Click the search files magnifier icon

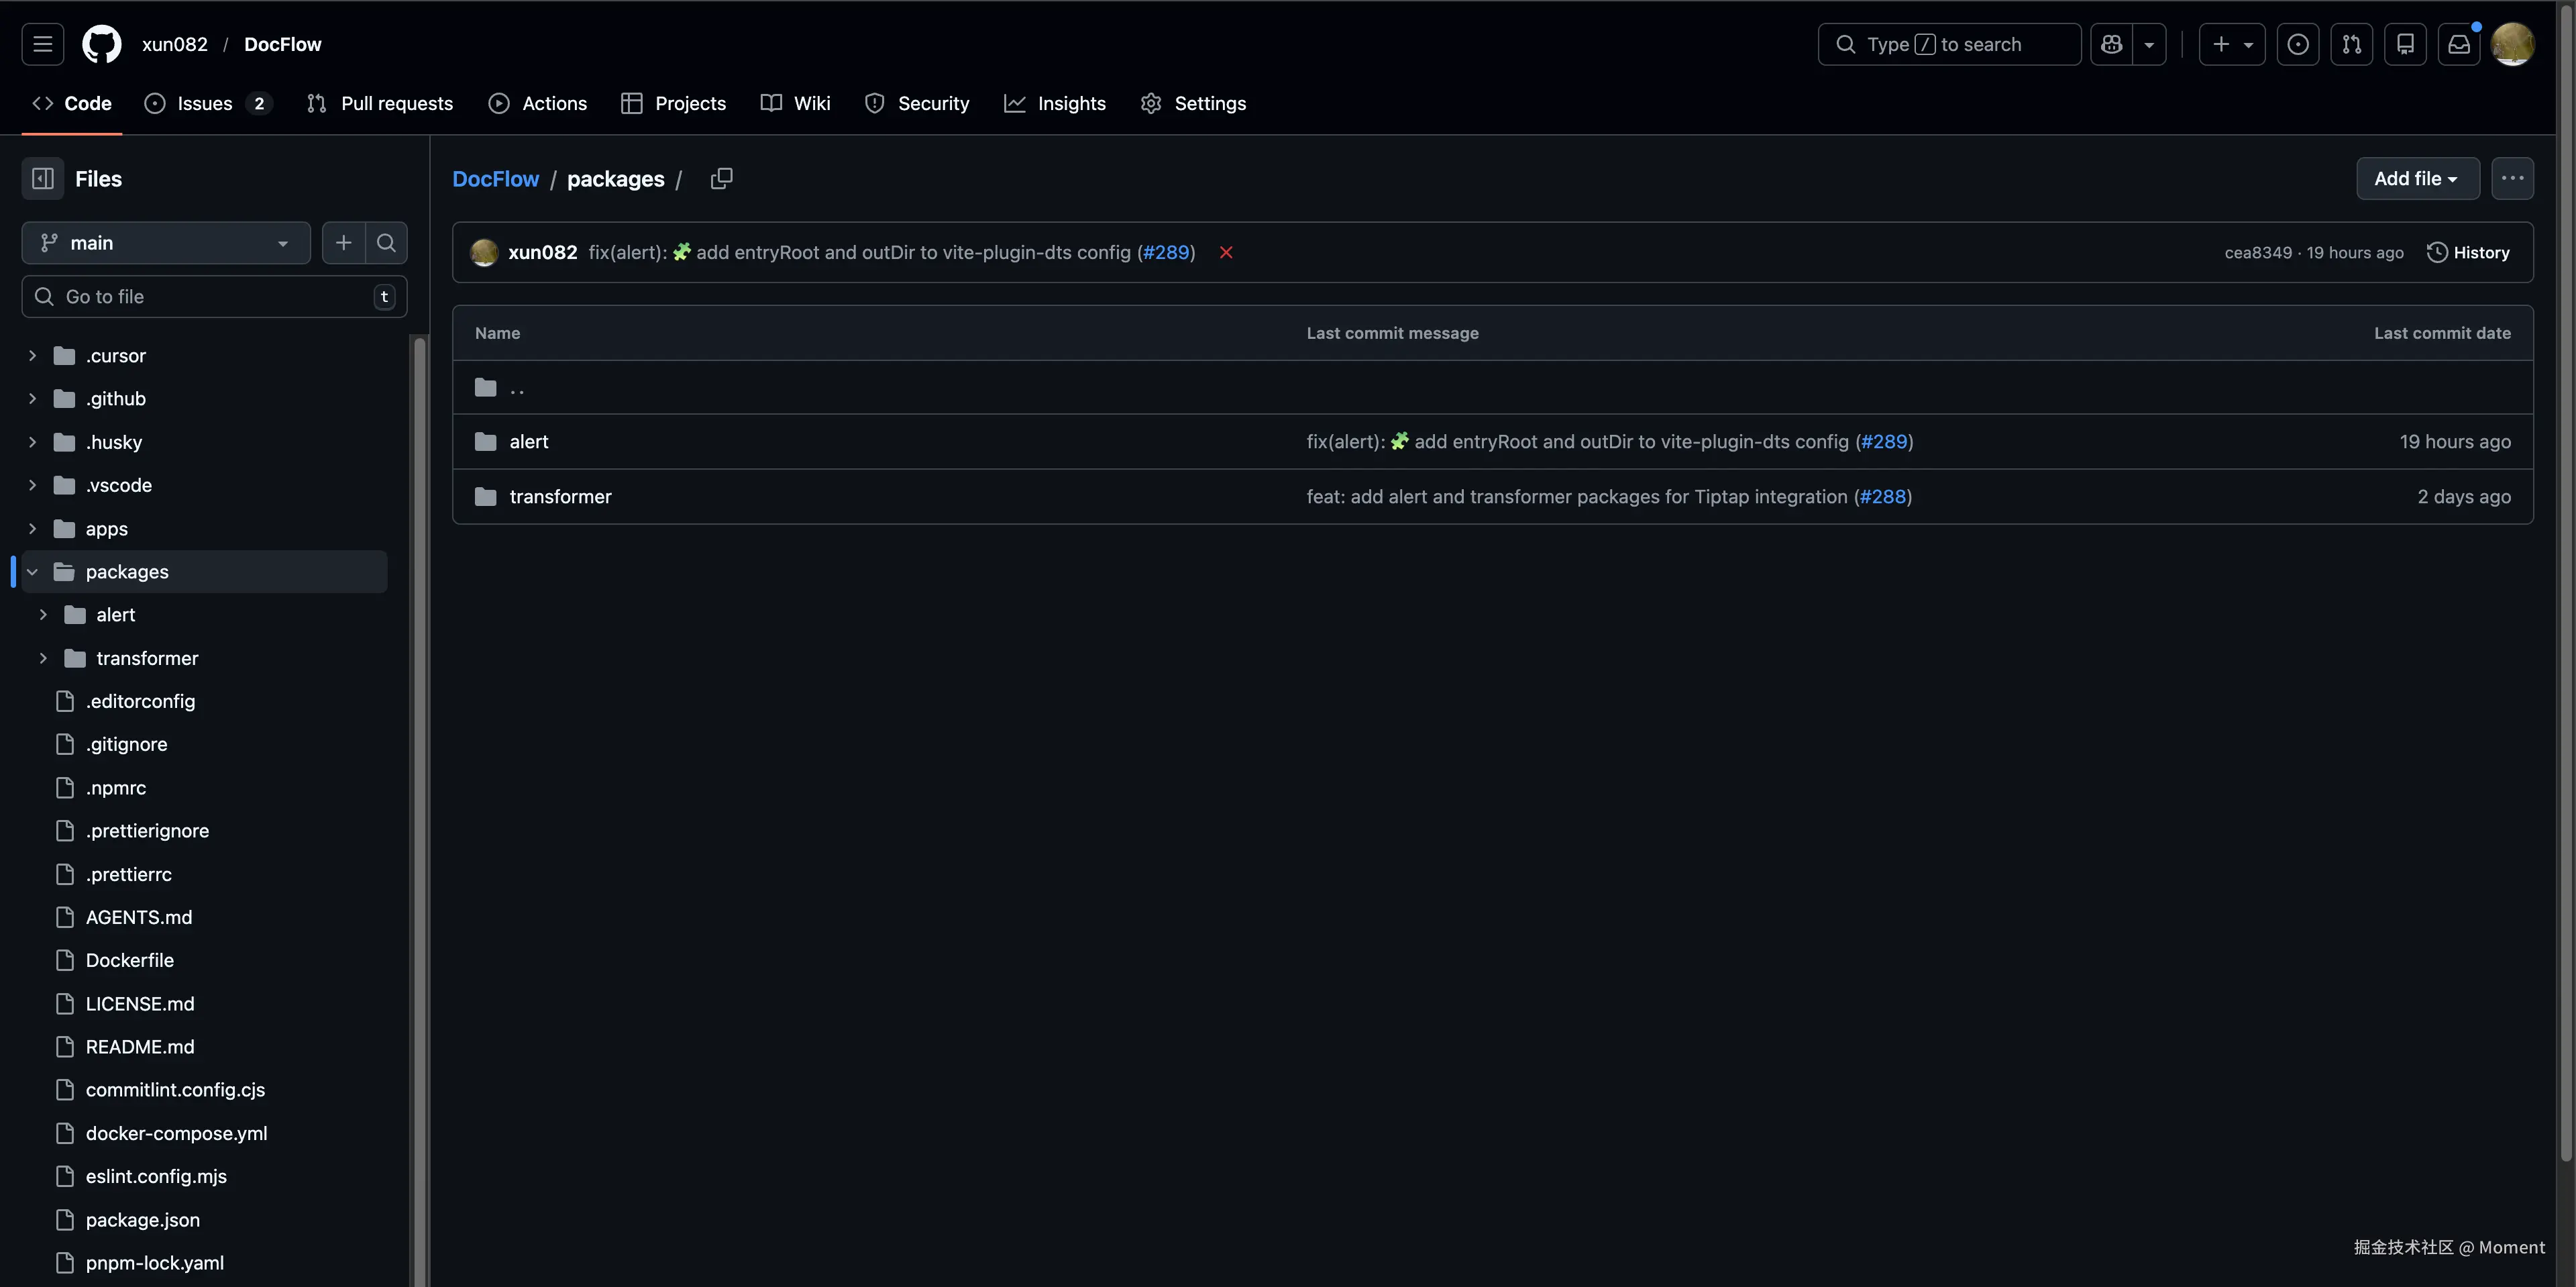386,243
